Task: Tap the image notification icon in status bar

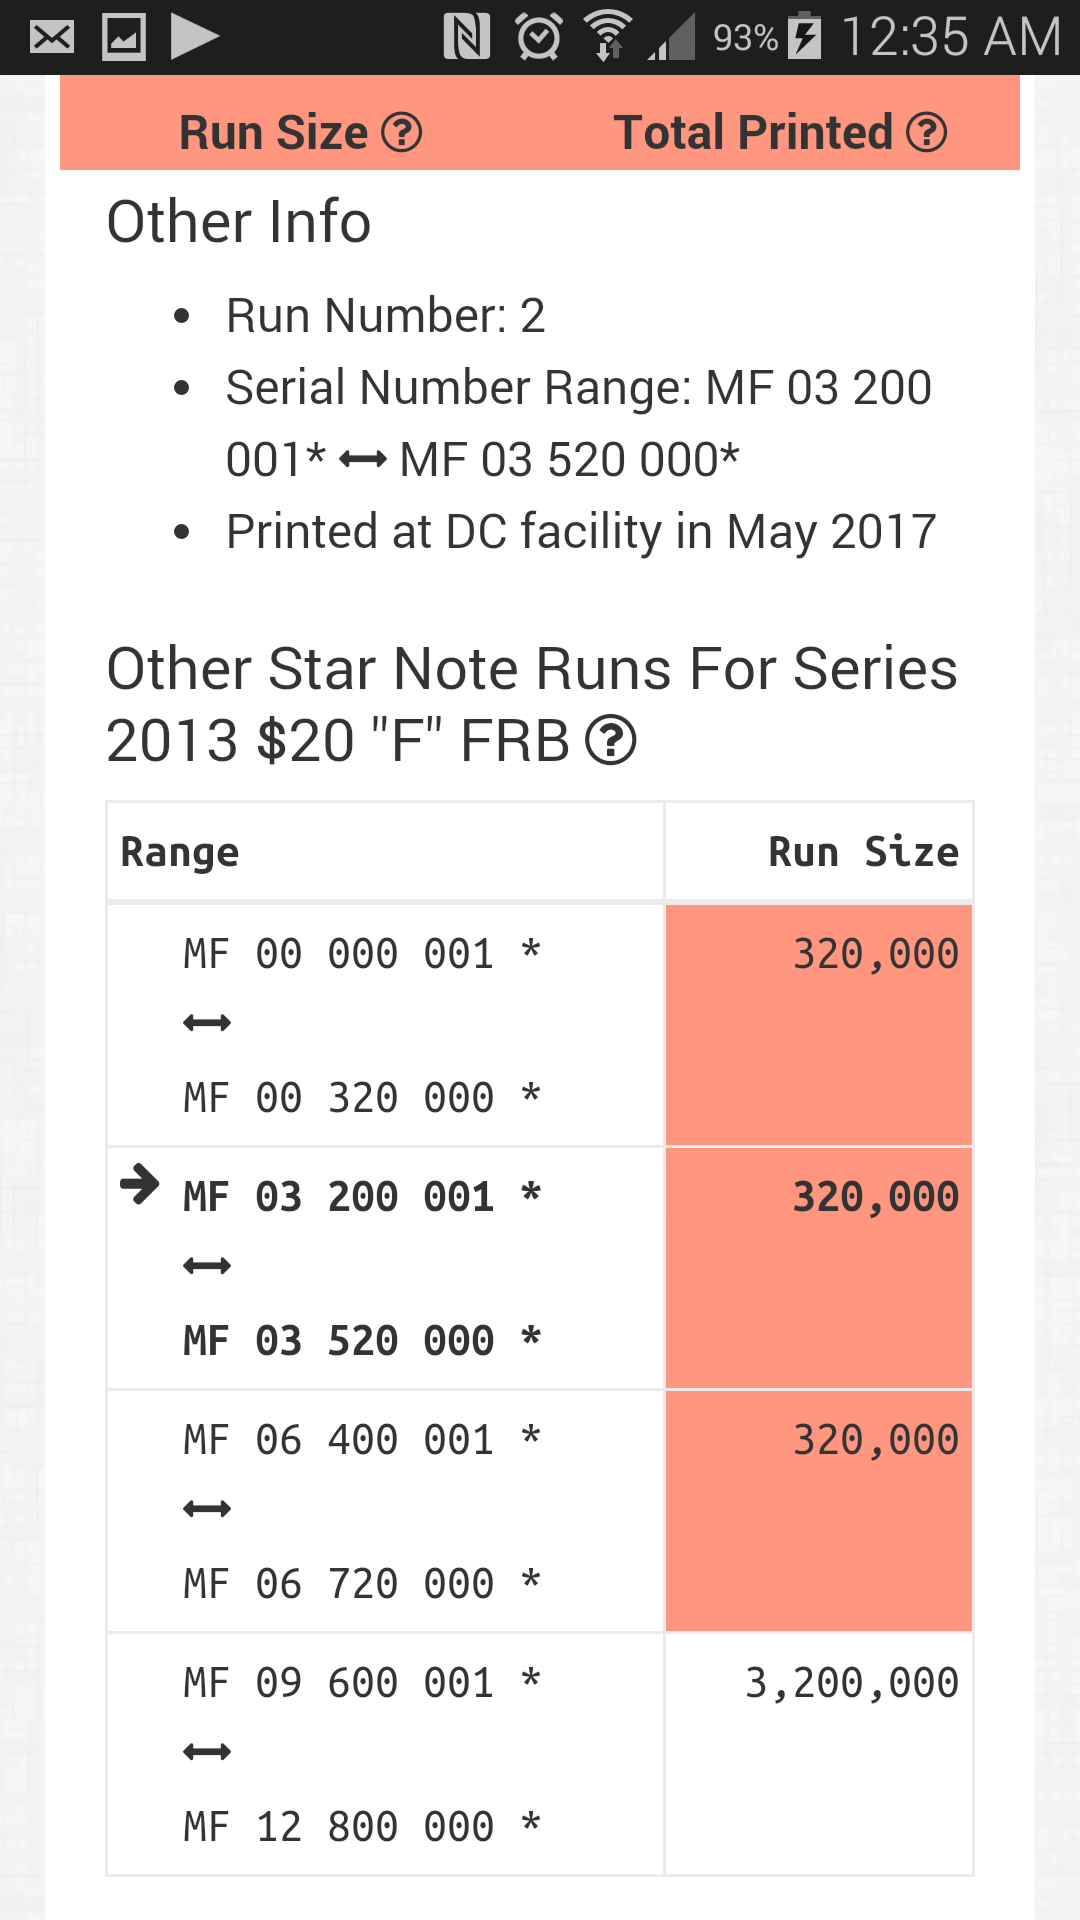Action: [x=124, y=38]
